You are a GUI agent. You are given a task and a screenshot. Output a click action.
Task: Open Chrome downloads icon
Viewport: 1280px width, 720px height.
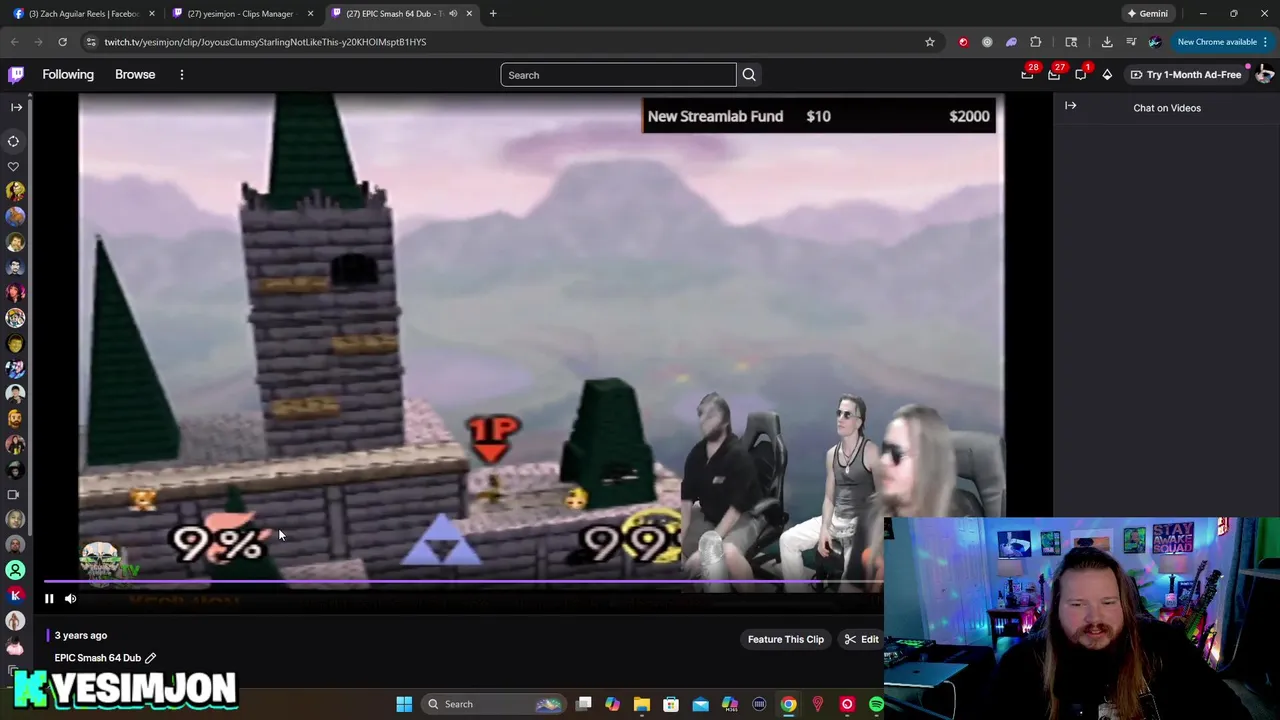coord(1107,42)
